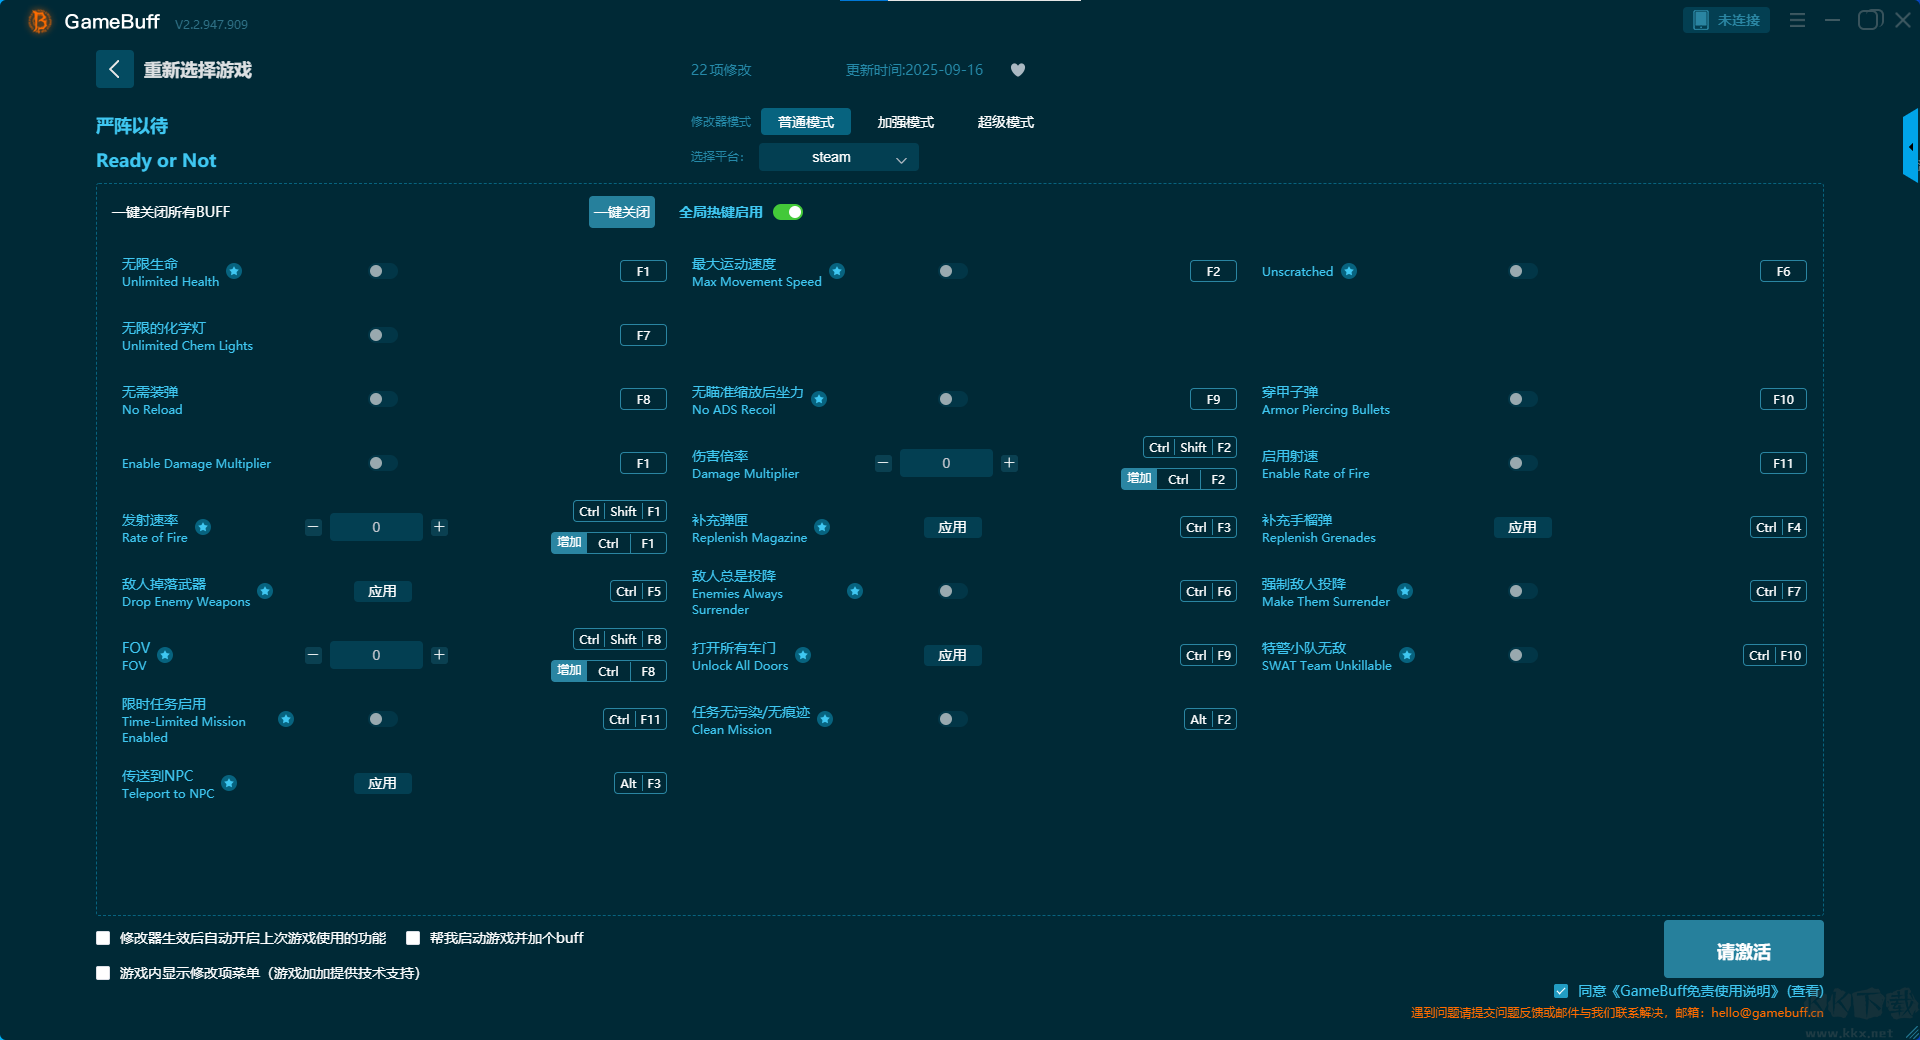The height and width of the screenshot is (1040, 1920).
Task: Check auto-enable last used functions checkbox
Action: [x=103, y=938]
